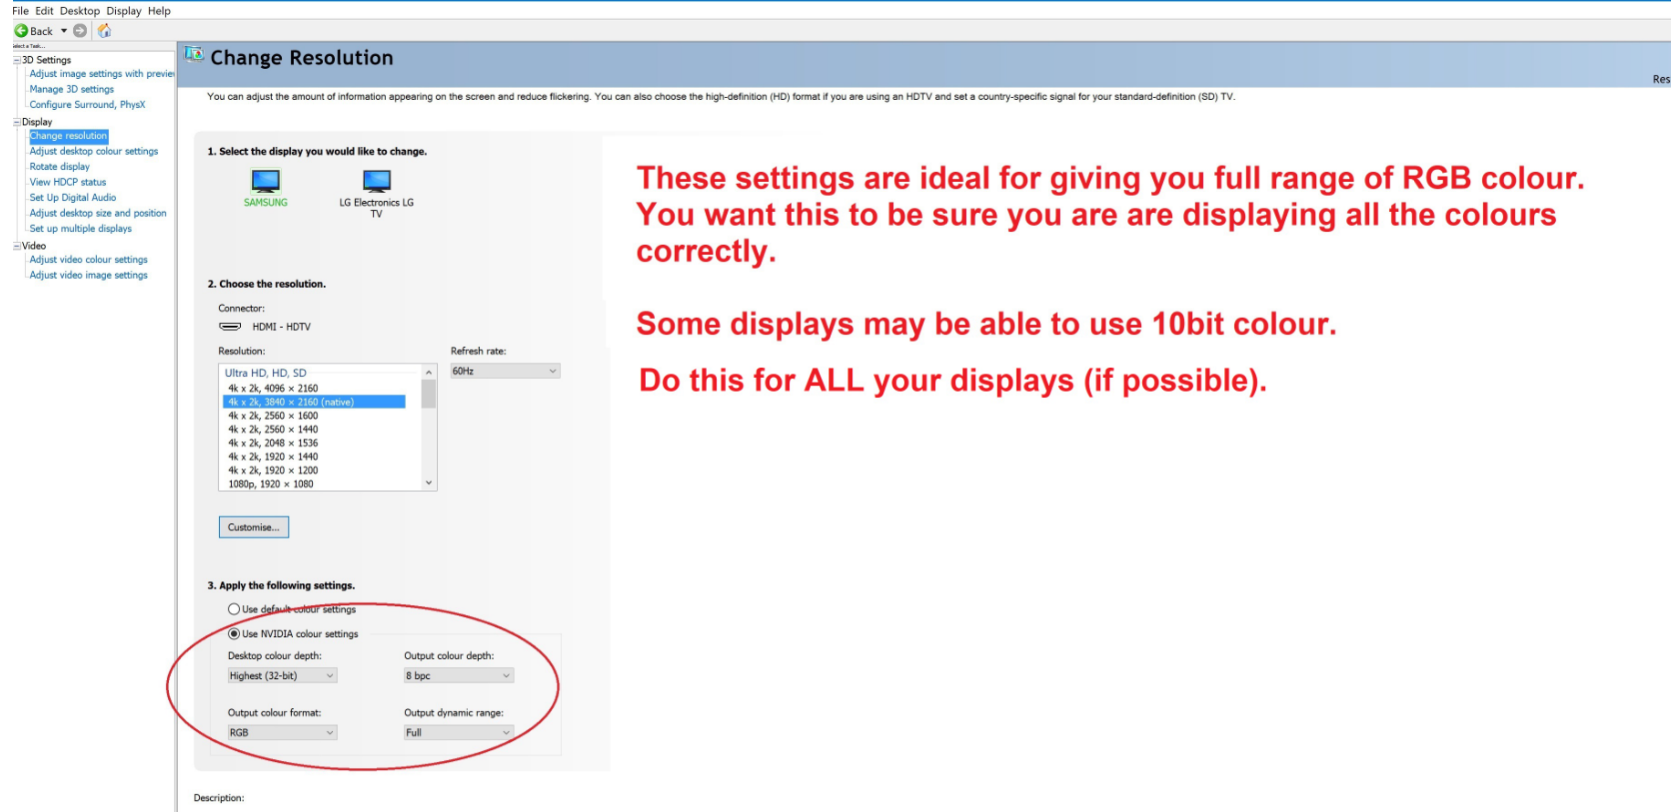
Task: Open the Desktop menu
Action: (79, 11)
